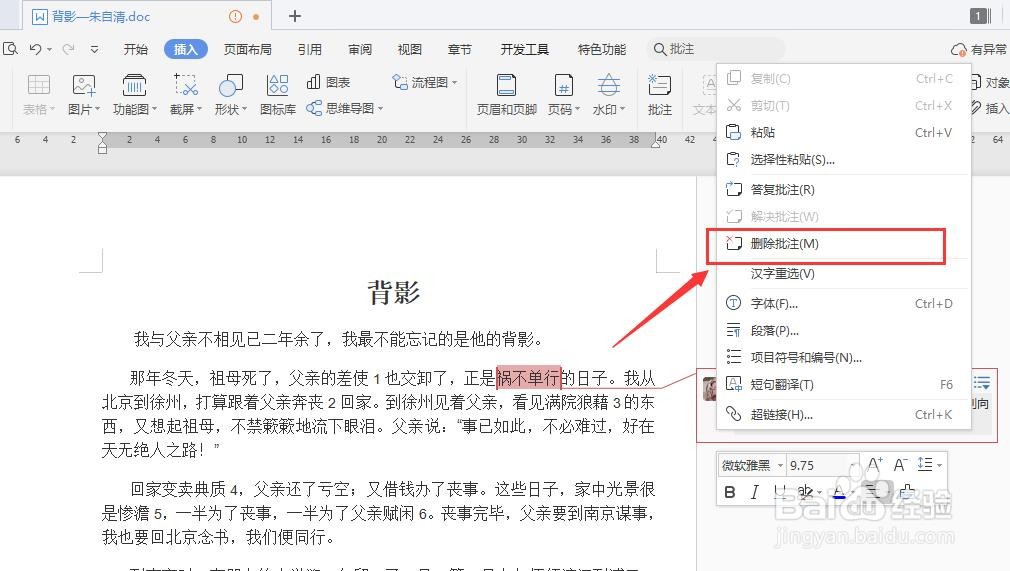
Task: Open the 图标库 icon library
Action: tap(278, 85)
